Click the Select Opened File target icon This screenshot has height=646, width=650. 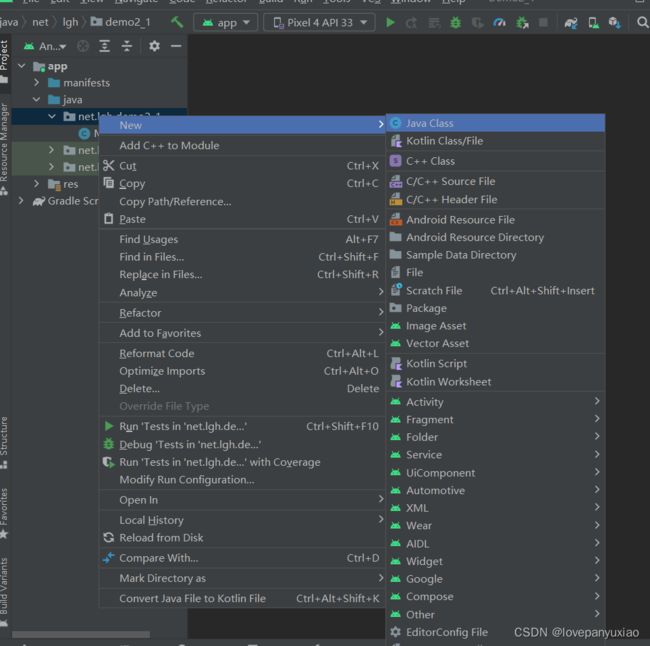83,46
